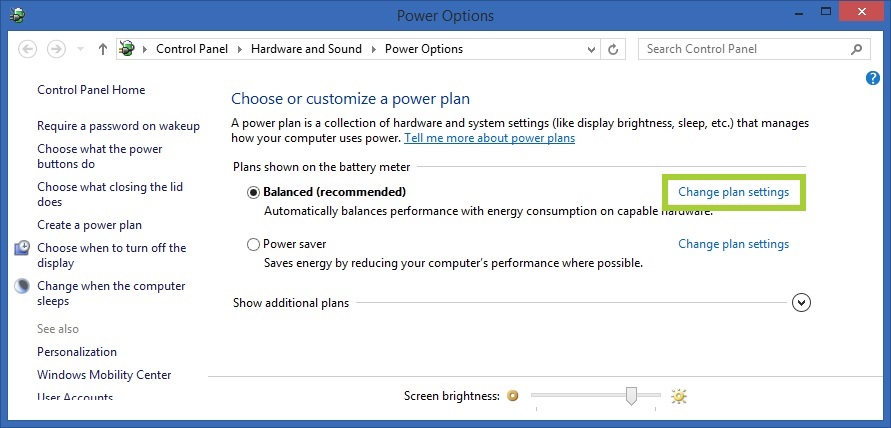Click the Forward navigation arrow
891x428 pixels.
[x=58, y=49]
